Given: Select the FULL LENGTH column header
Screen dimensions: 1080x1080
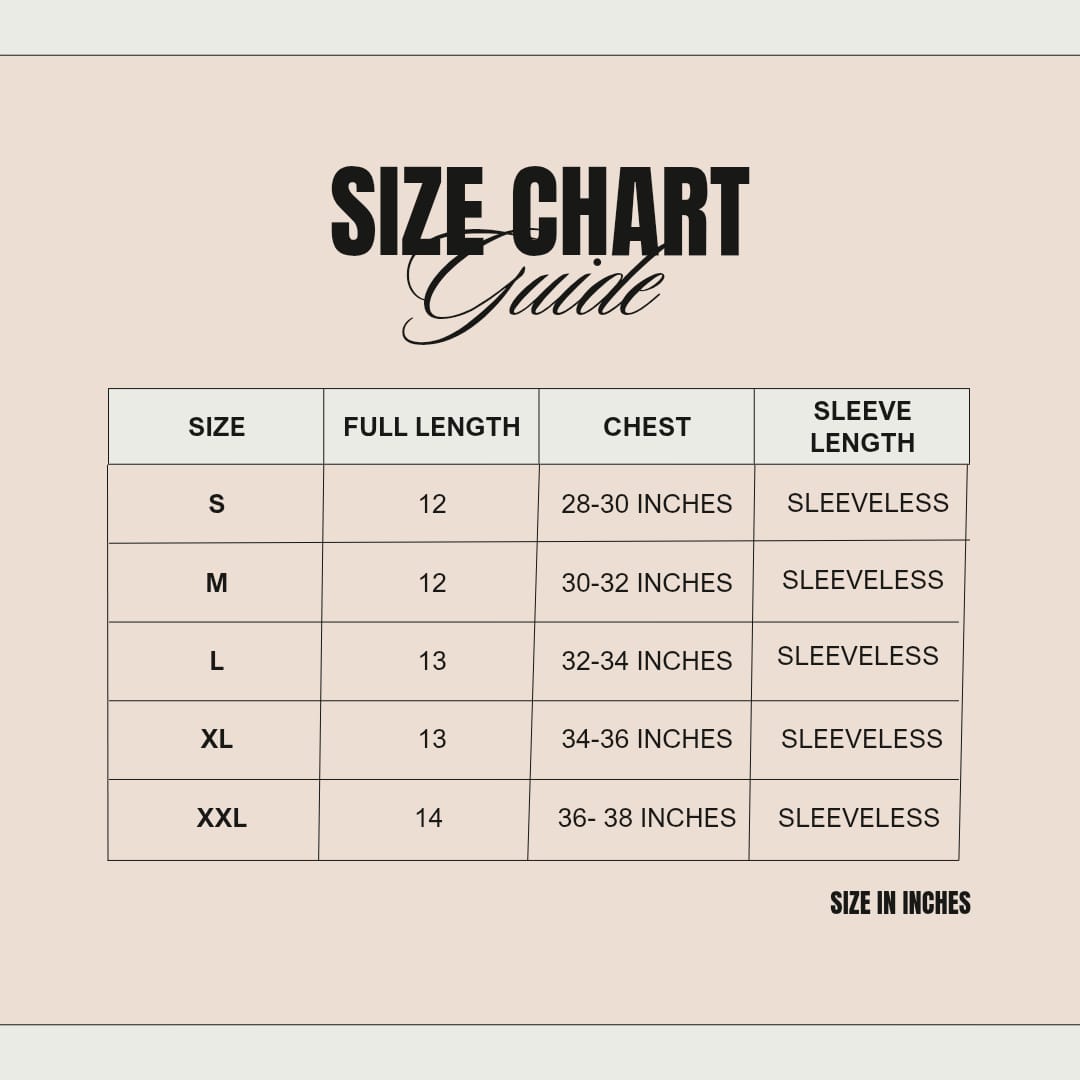Looking at the screenshot, I should 431,427.
